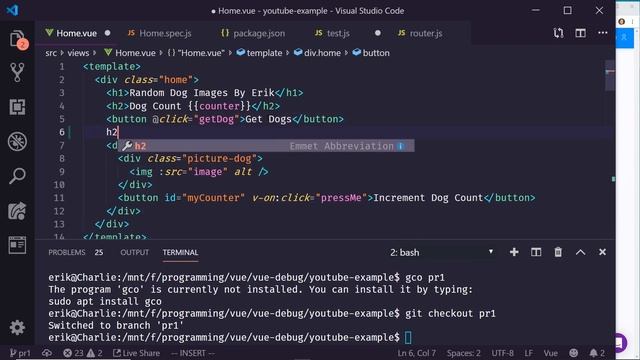Click the Home.vue file breadcrumb

130,53
